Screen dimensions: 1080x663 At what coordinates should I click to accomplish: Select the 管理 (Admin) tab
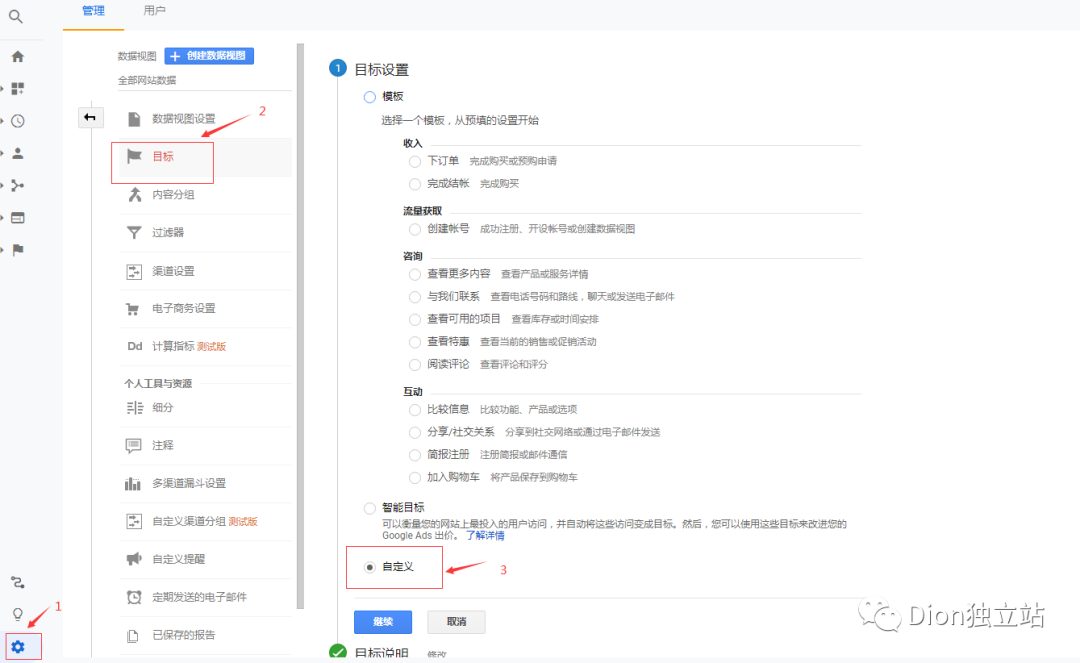pyautogui.click(x=93, y=11)
